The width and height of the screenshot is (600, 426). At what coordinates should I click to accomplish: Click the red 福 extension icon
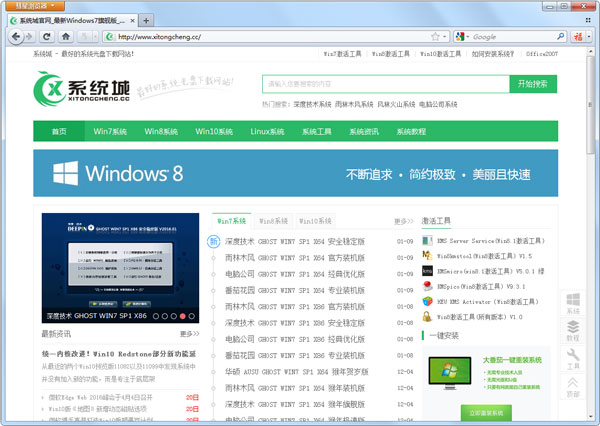(578, 37)
